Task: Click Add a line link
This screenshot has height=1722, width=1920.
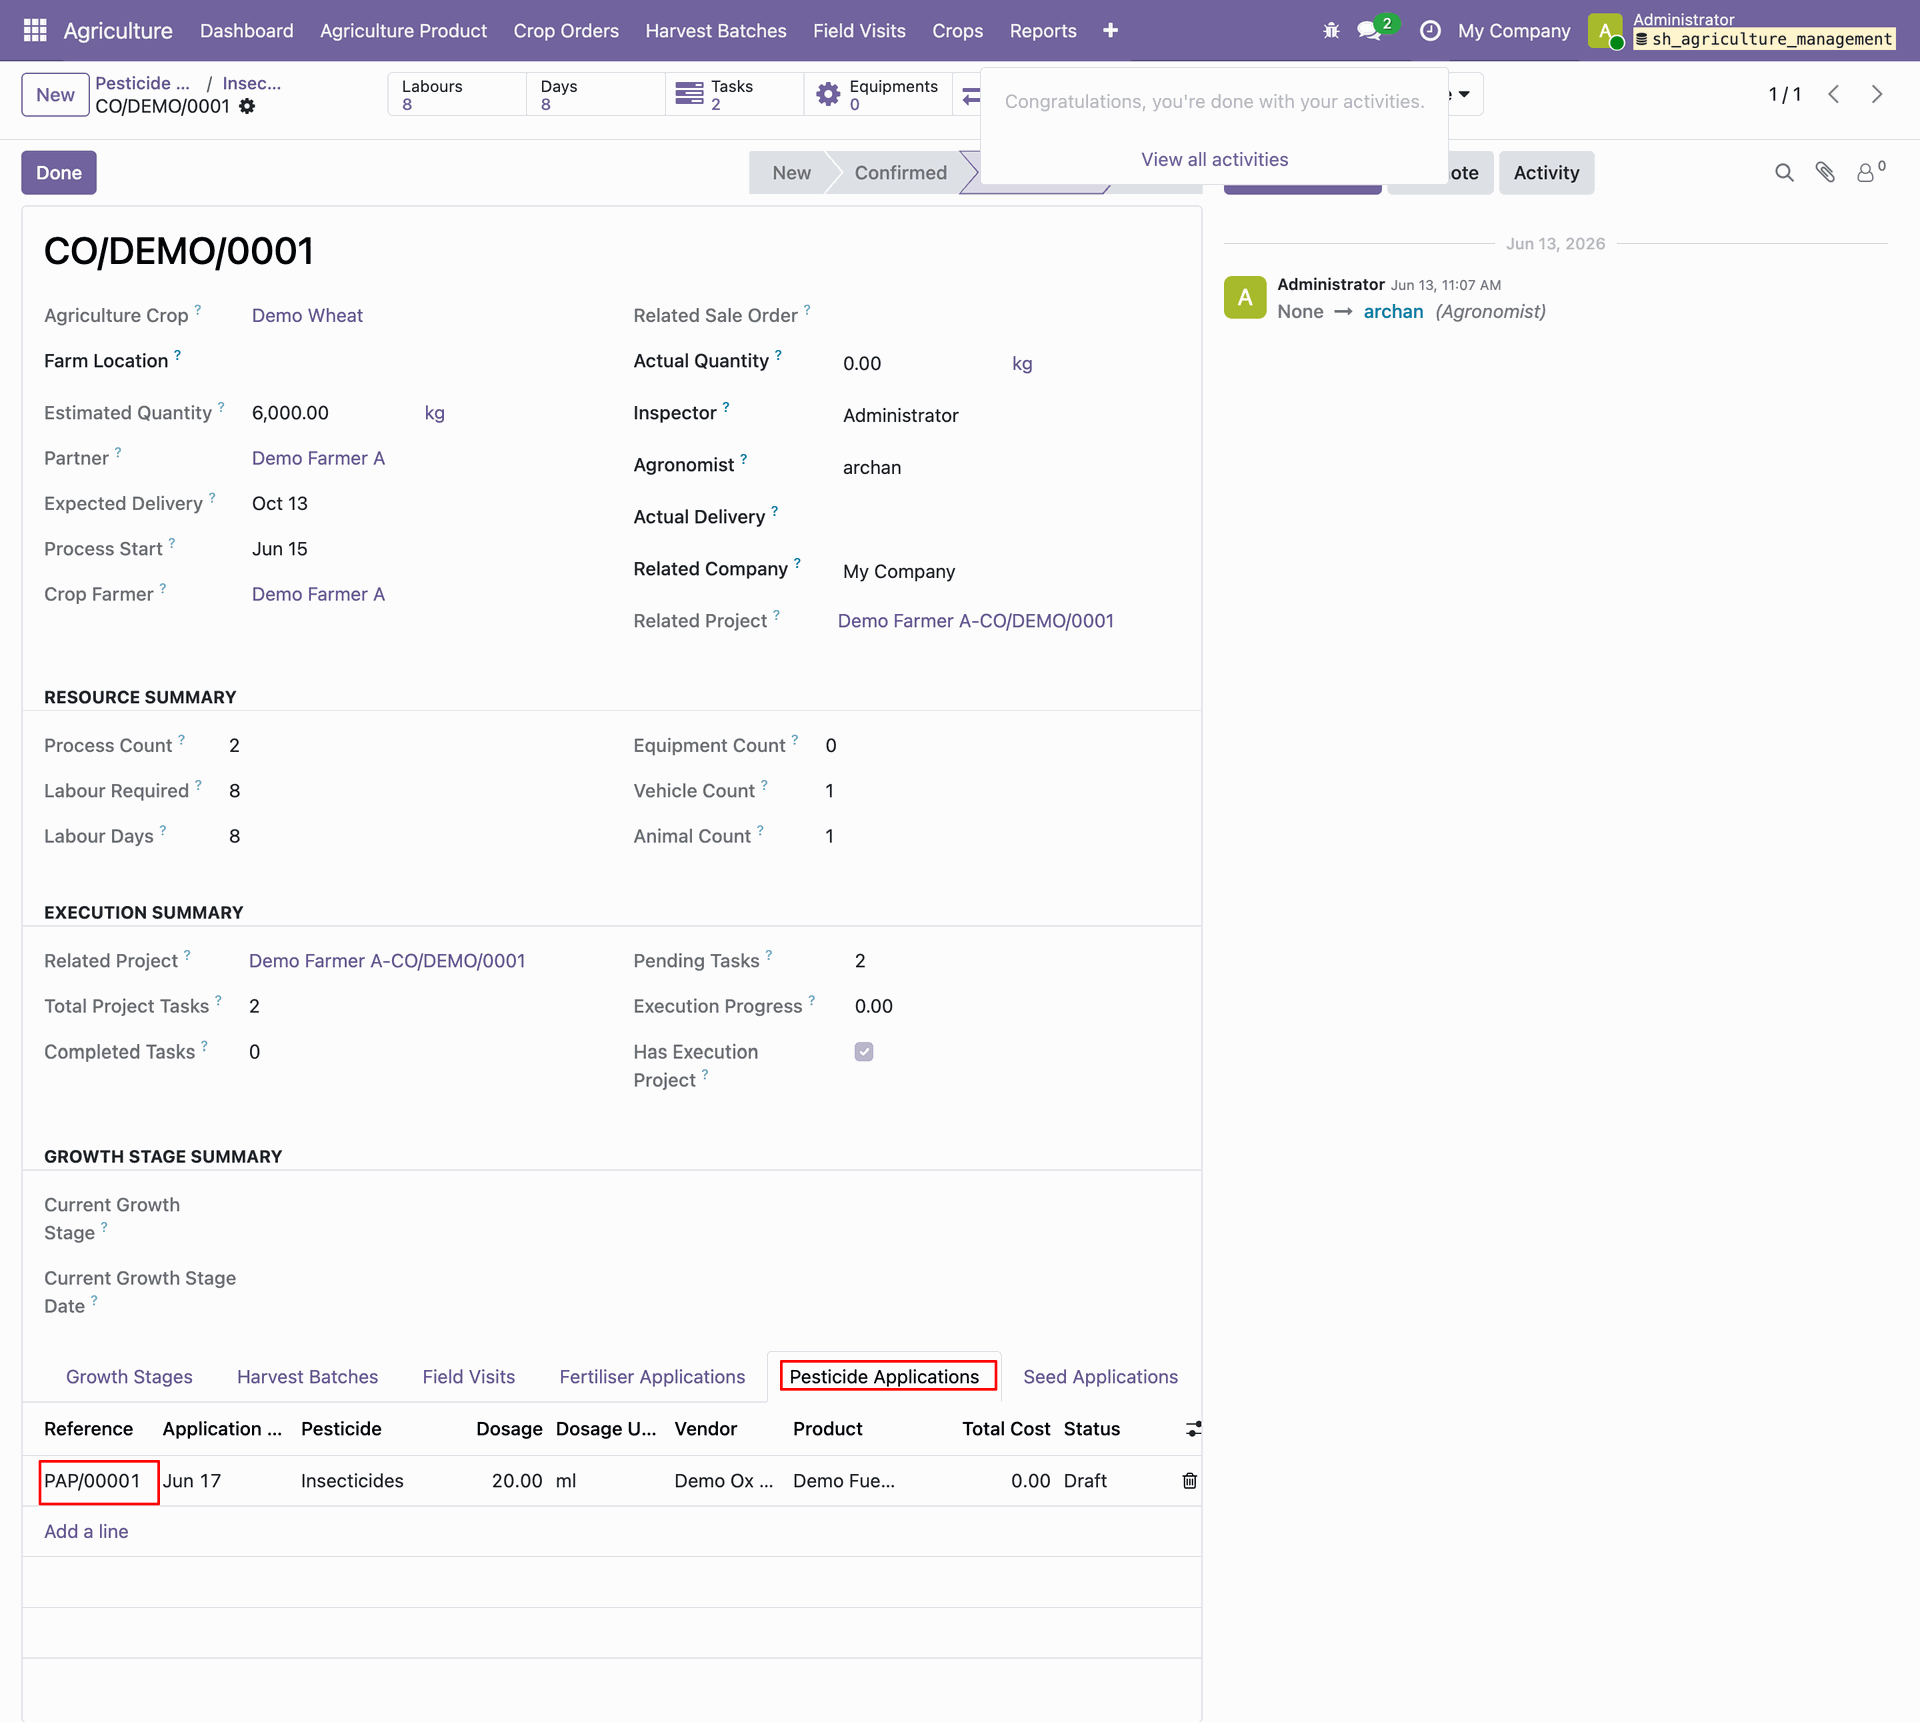Action: click(86, 1531)
